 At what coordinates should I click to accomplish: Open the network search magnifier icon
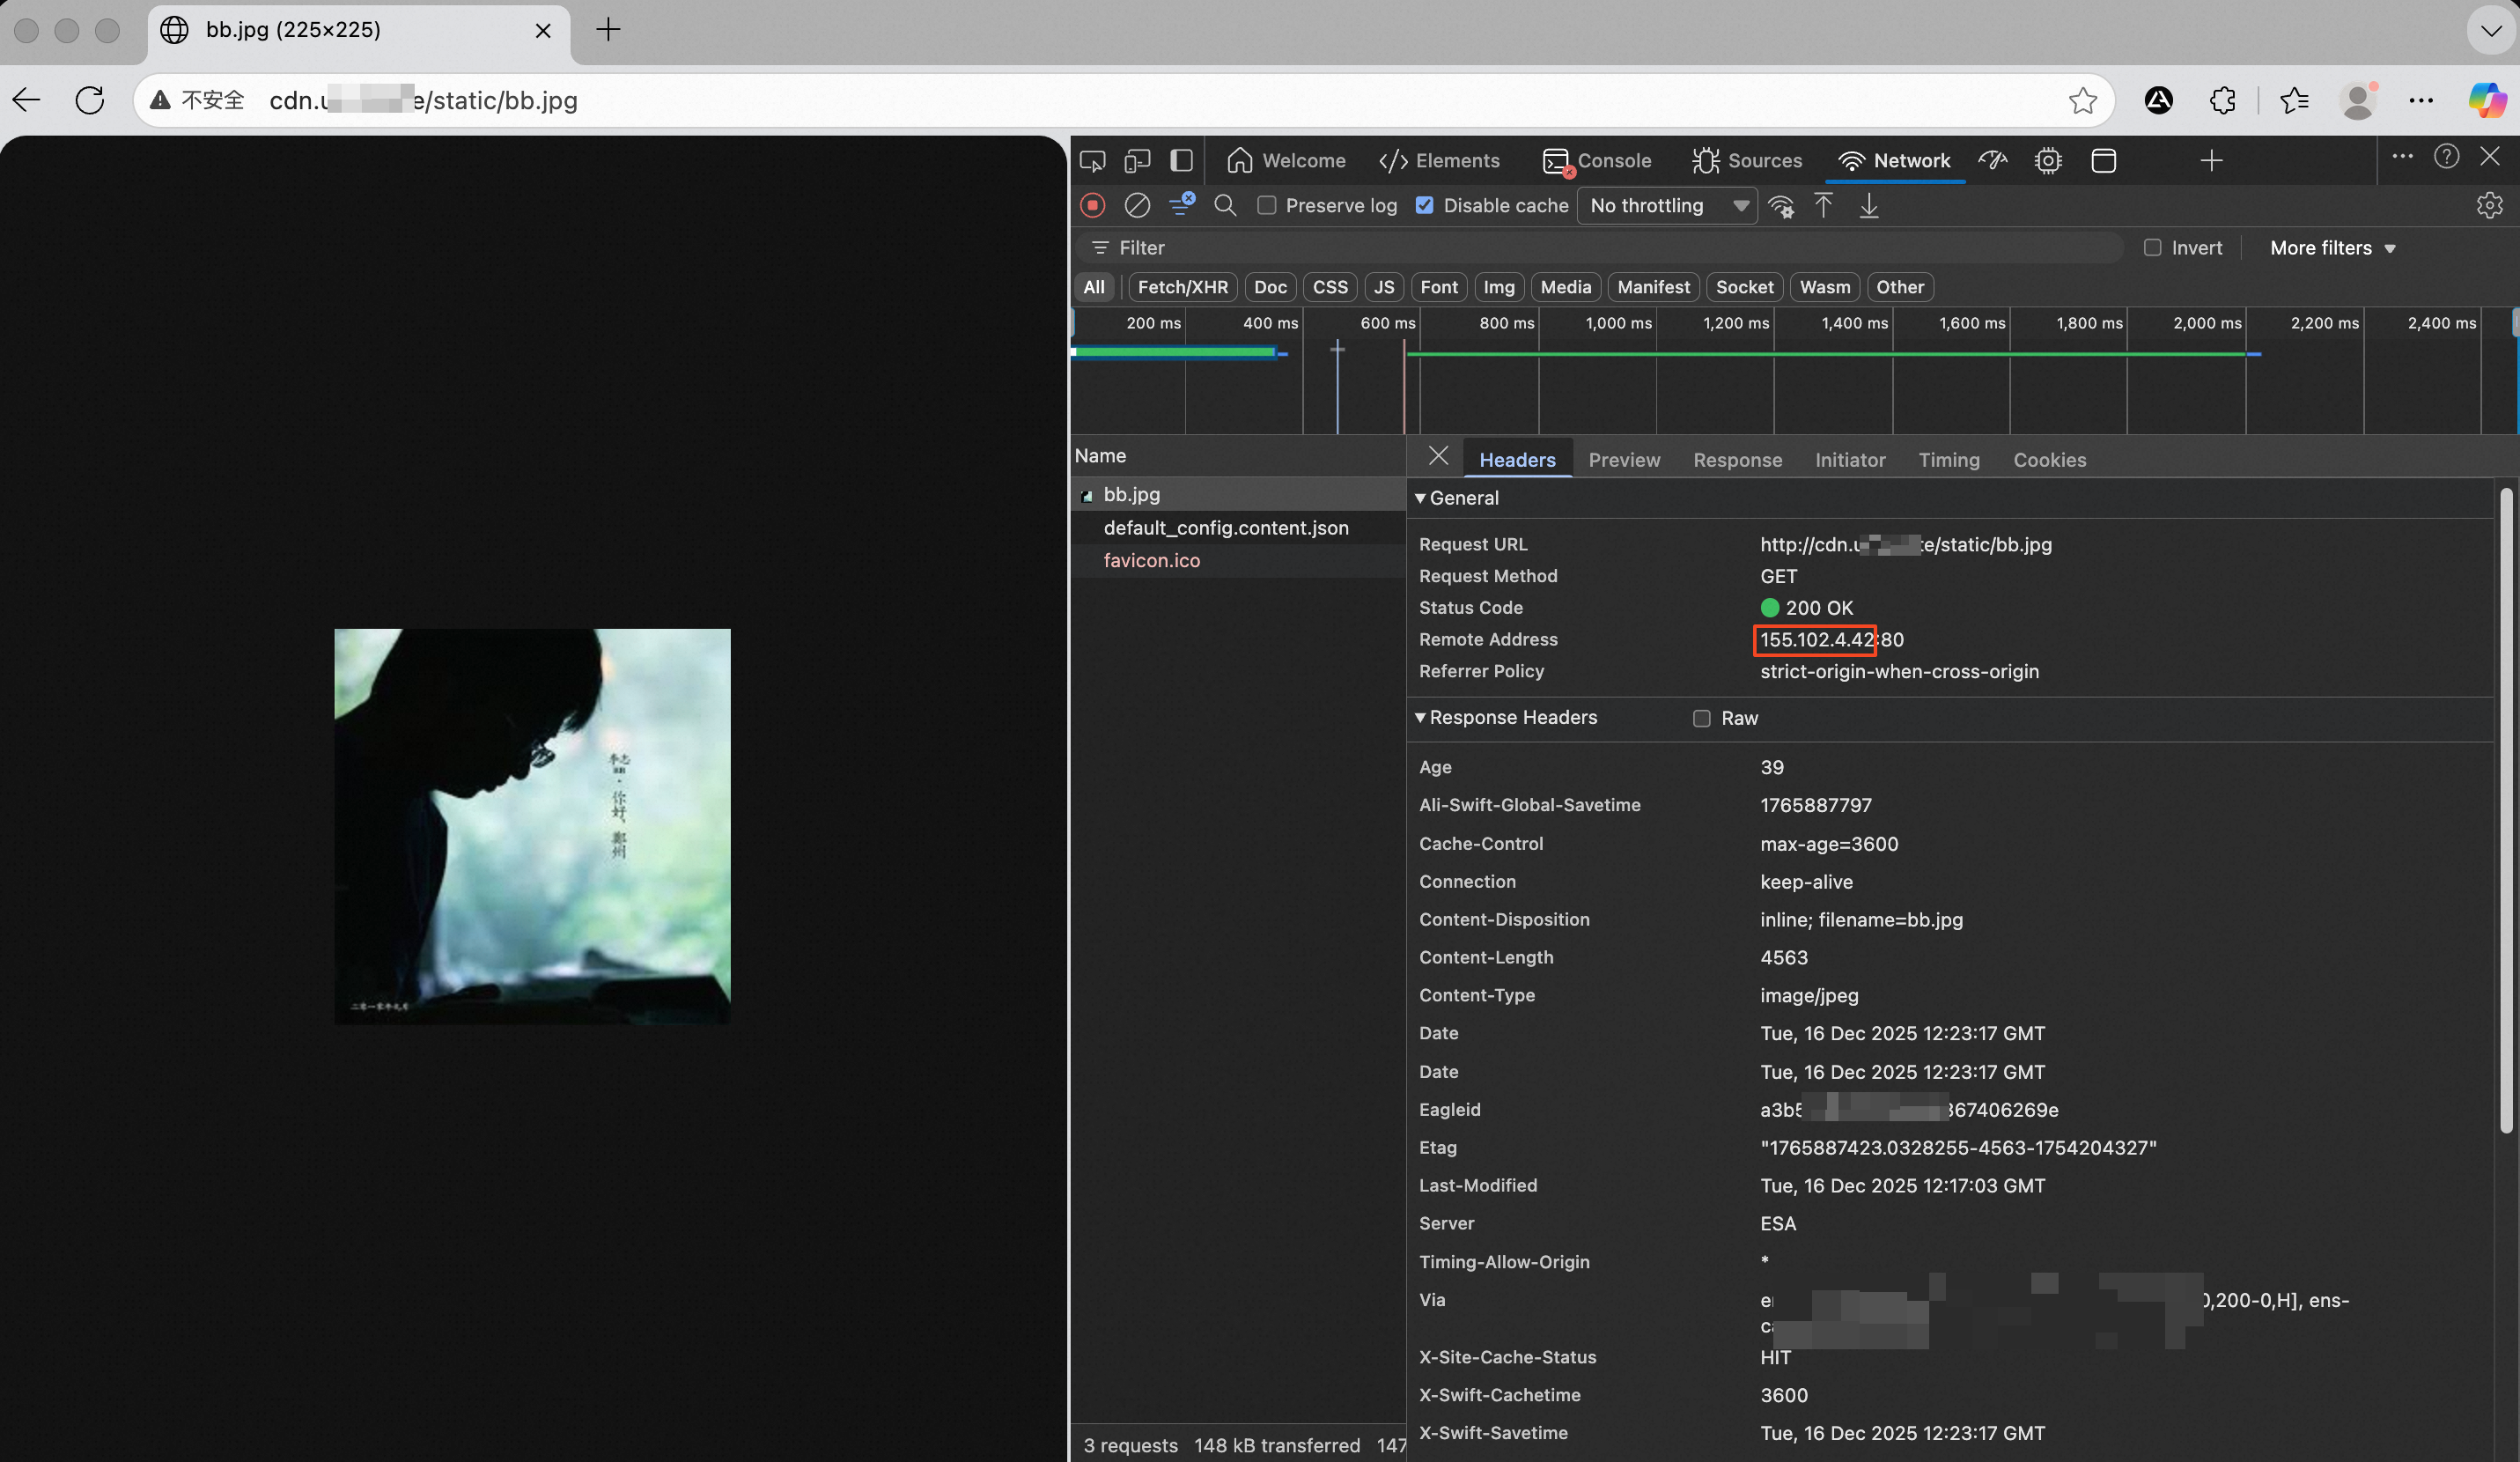(x=1225, y=205)
